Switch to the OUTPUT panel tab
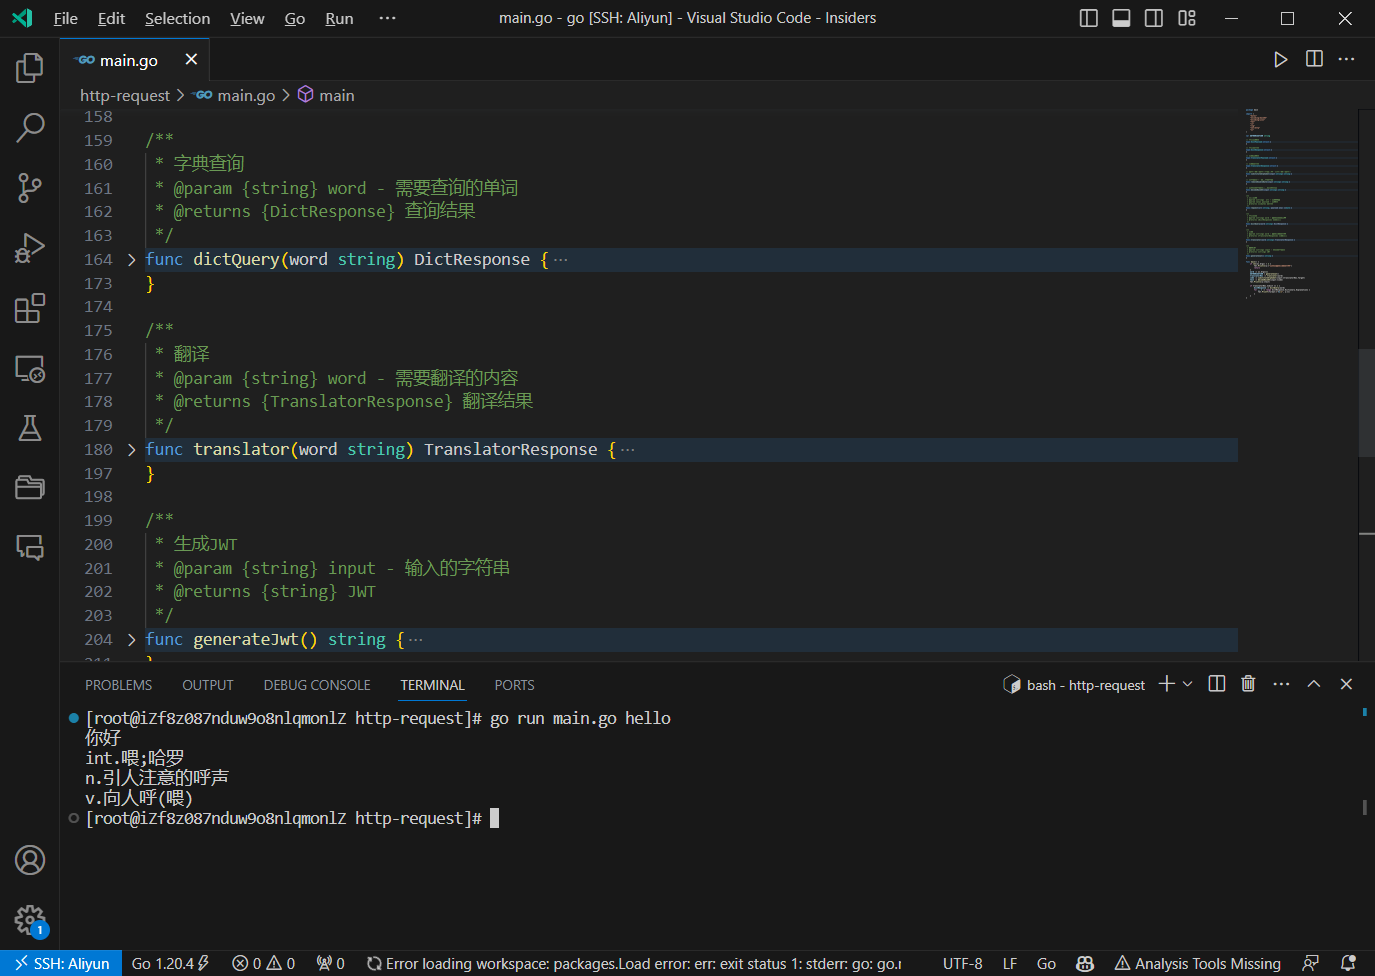Image resolution: width=1375 pixels, height=976 pixels. pos(208,685)
